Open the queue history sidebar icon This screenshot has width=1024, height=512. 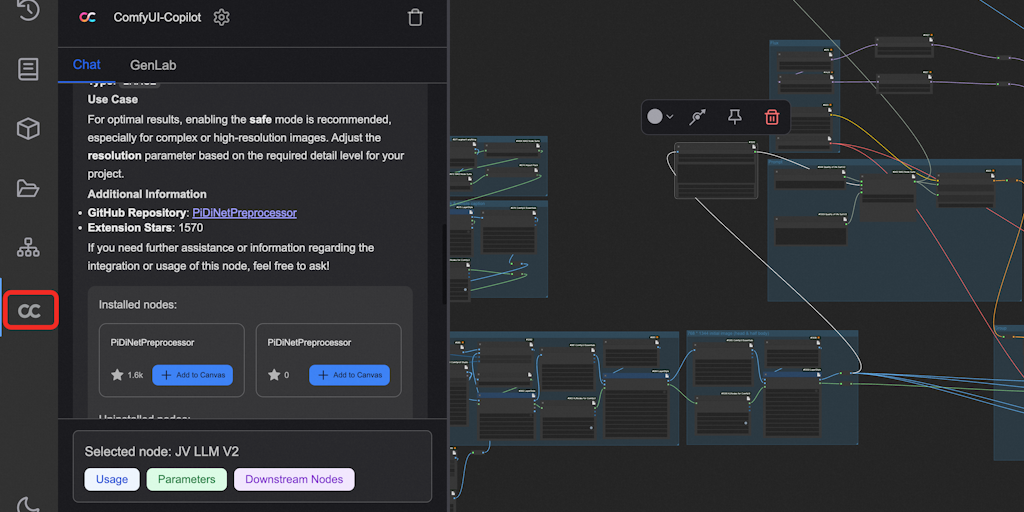click(28, 10)
